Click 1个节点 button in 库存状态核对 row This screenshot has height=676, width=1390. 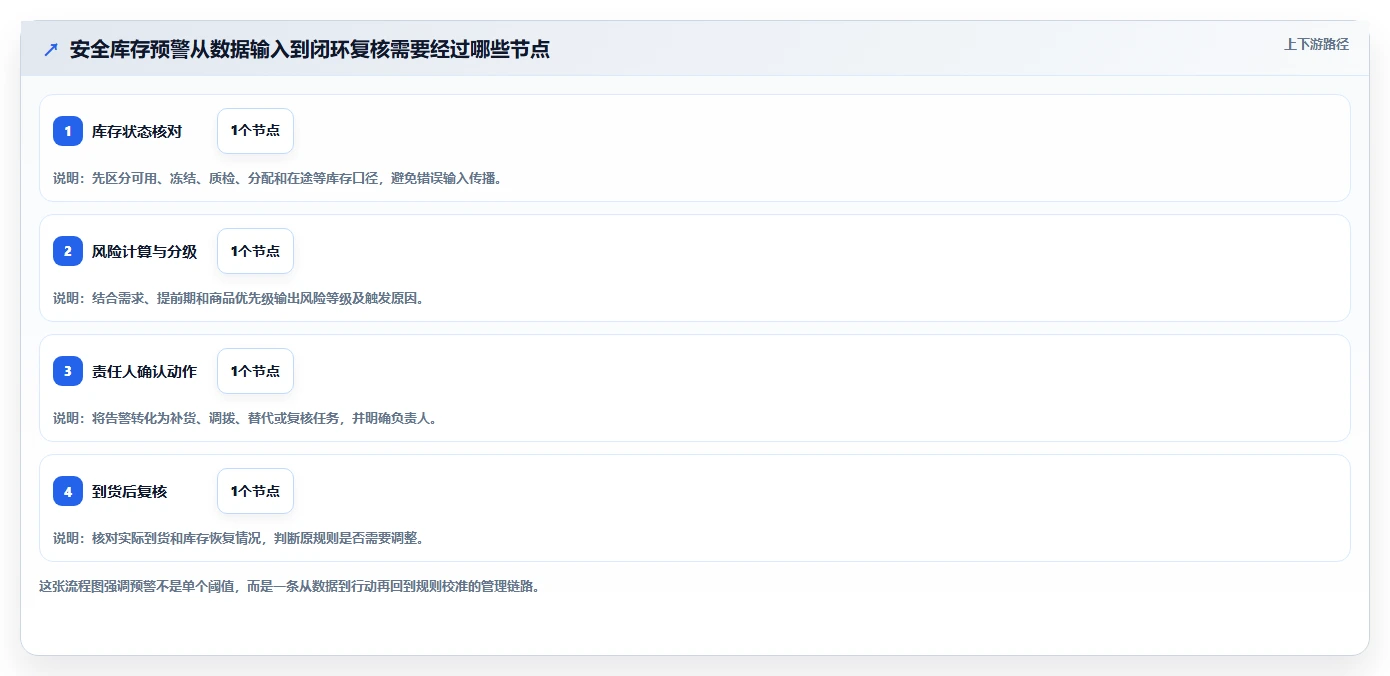(255, 131)
